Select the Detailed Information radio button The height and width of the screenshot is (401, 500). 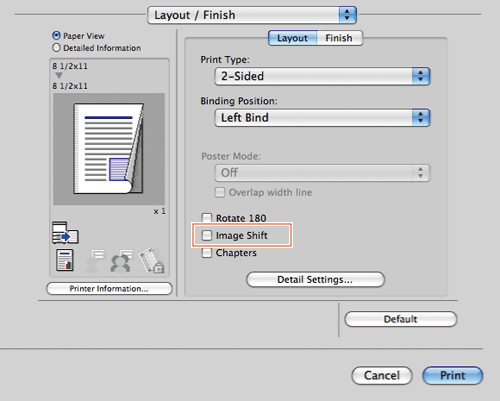(56, 48)
